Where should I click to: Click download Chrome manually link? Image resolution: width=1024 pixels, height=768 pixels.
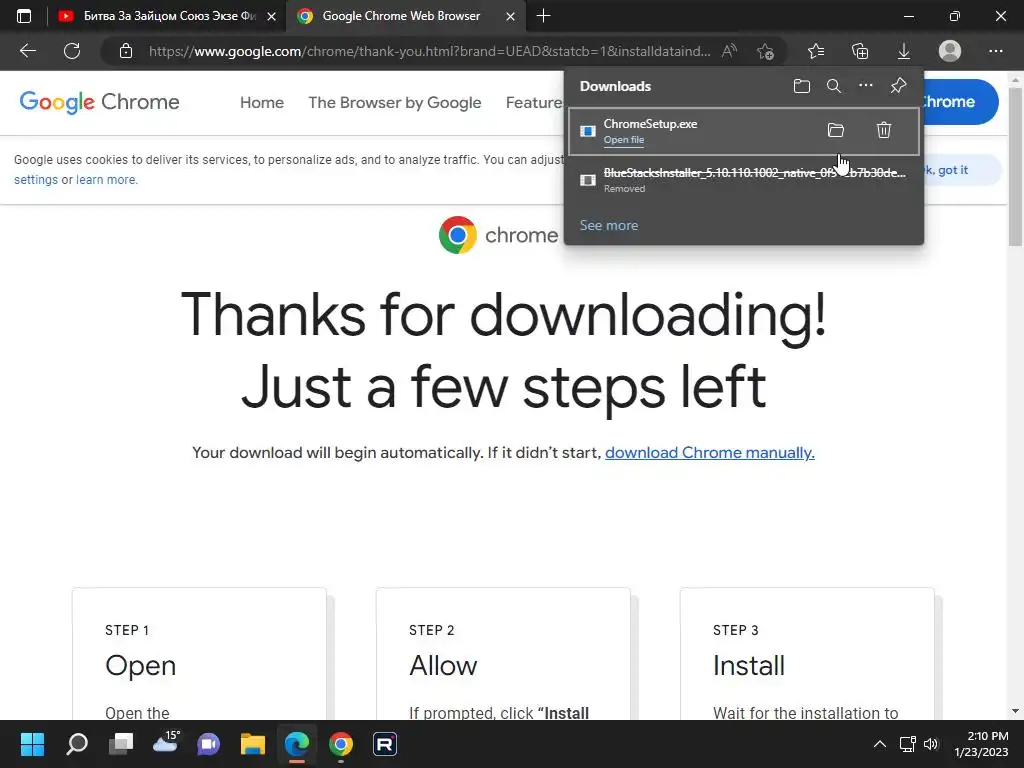709,453
